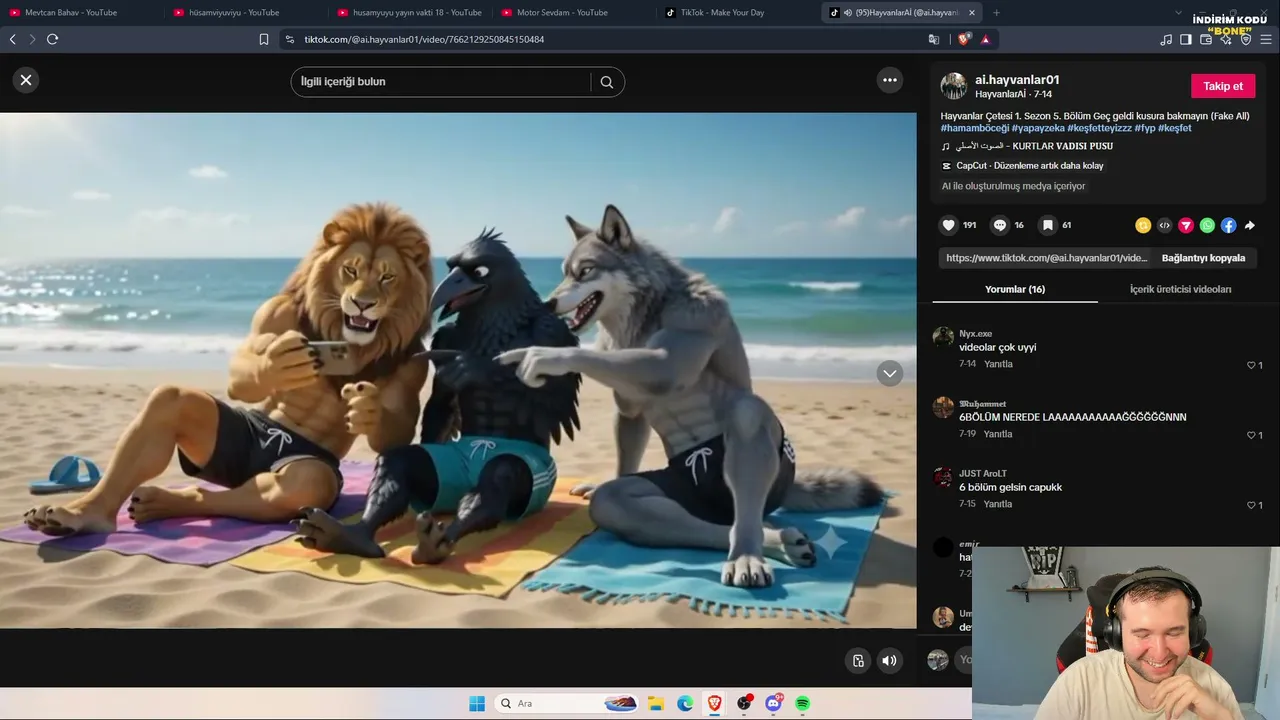Share the video to Facebook
The width and height of the screenshot is (1280, 720).
1228,225
